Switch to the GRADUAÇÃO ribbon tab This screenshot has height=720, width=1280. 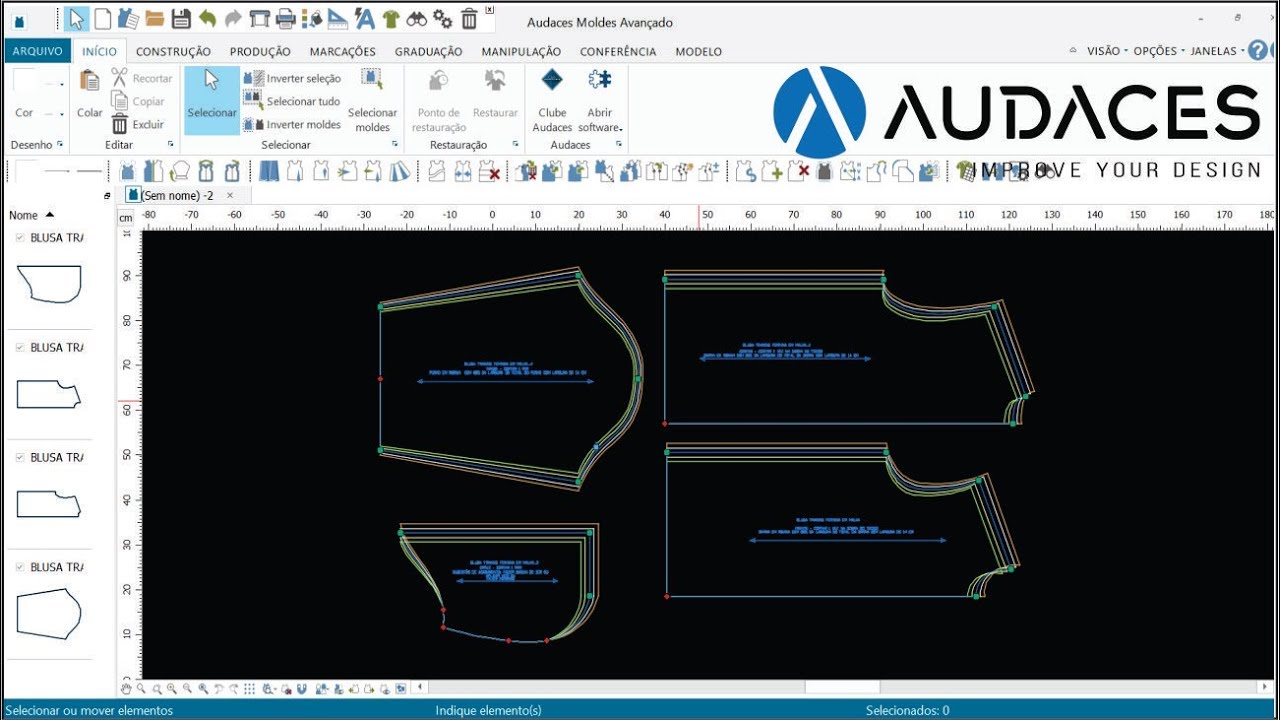pos(429,52)
